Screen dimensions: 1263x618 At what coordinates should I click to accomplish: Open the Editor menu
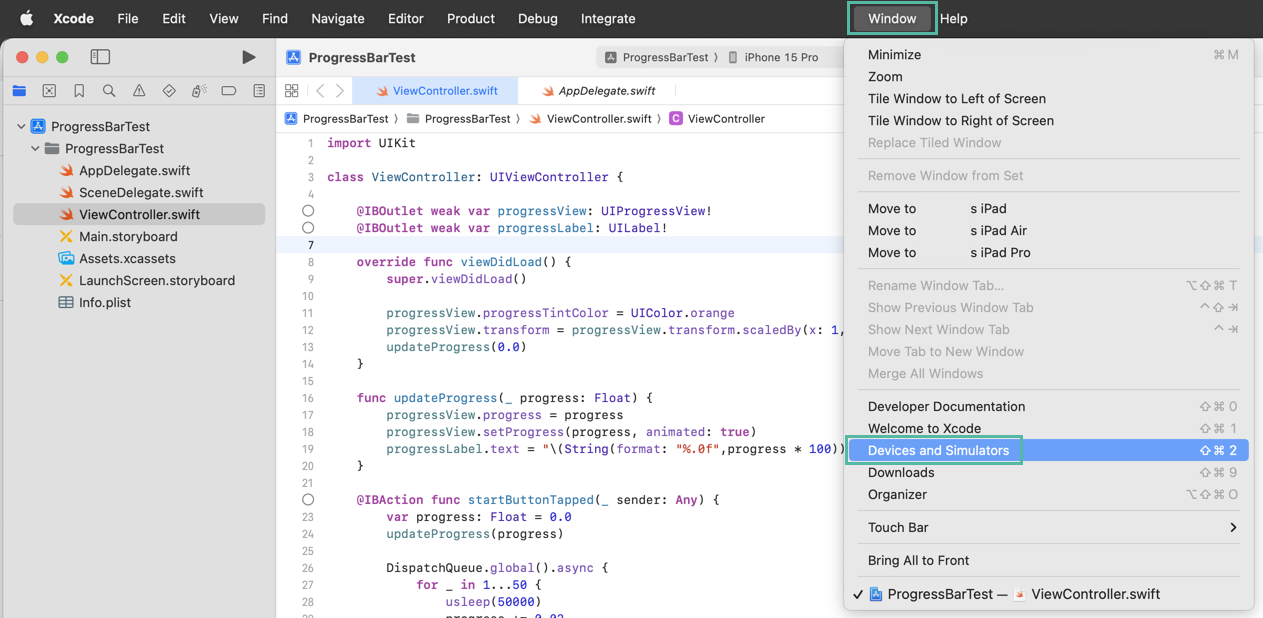coord(406,18)
